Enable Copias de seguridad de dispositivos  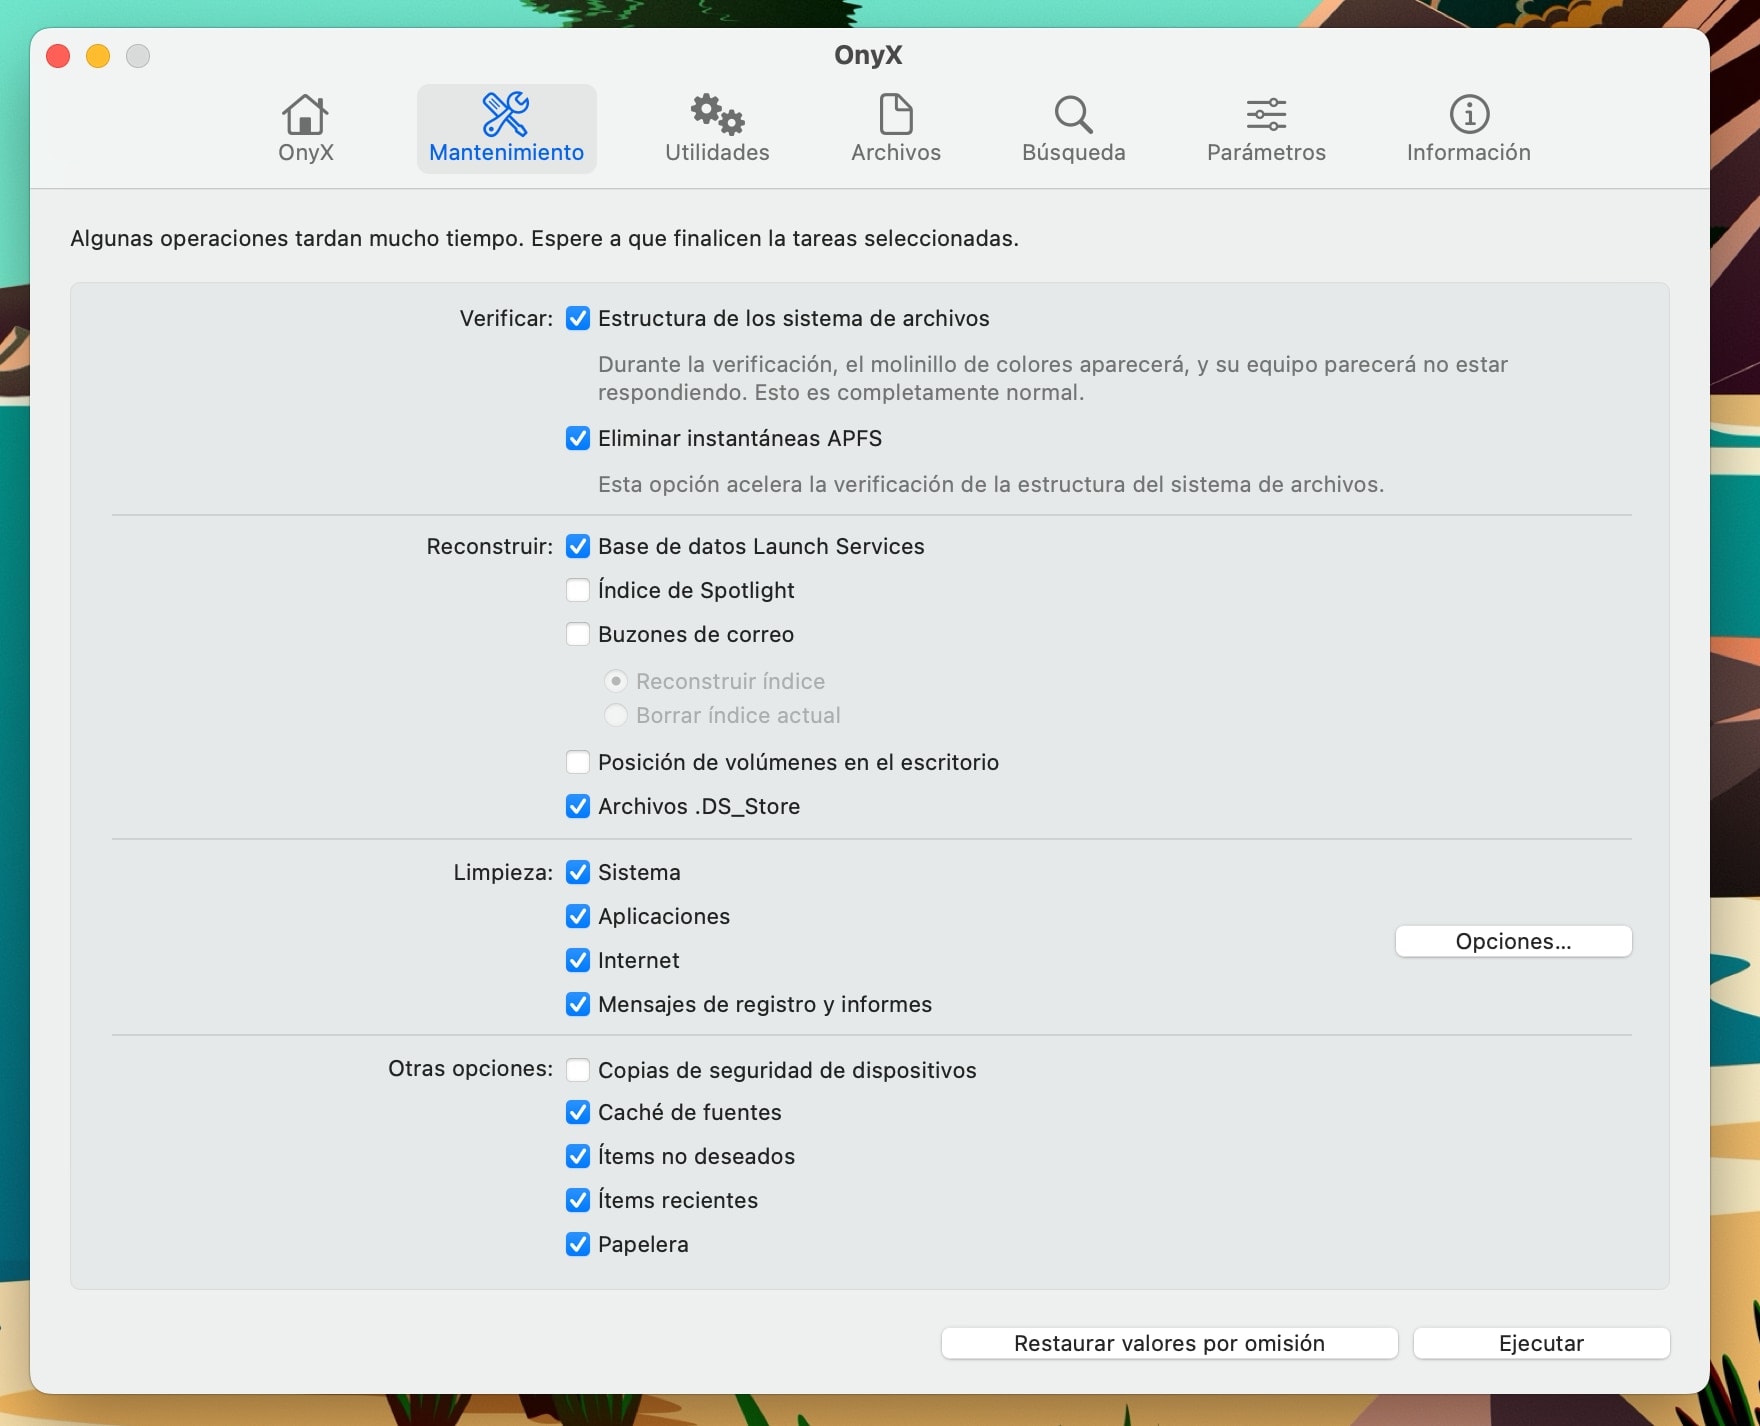click(x=578, y=1070)
